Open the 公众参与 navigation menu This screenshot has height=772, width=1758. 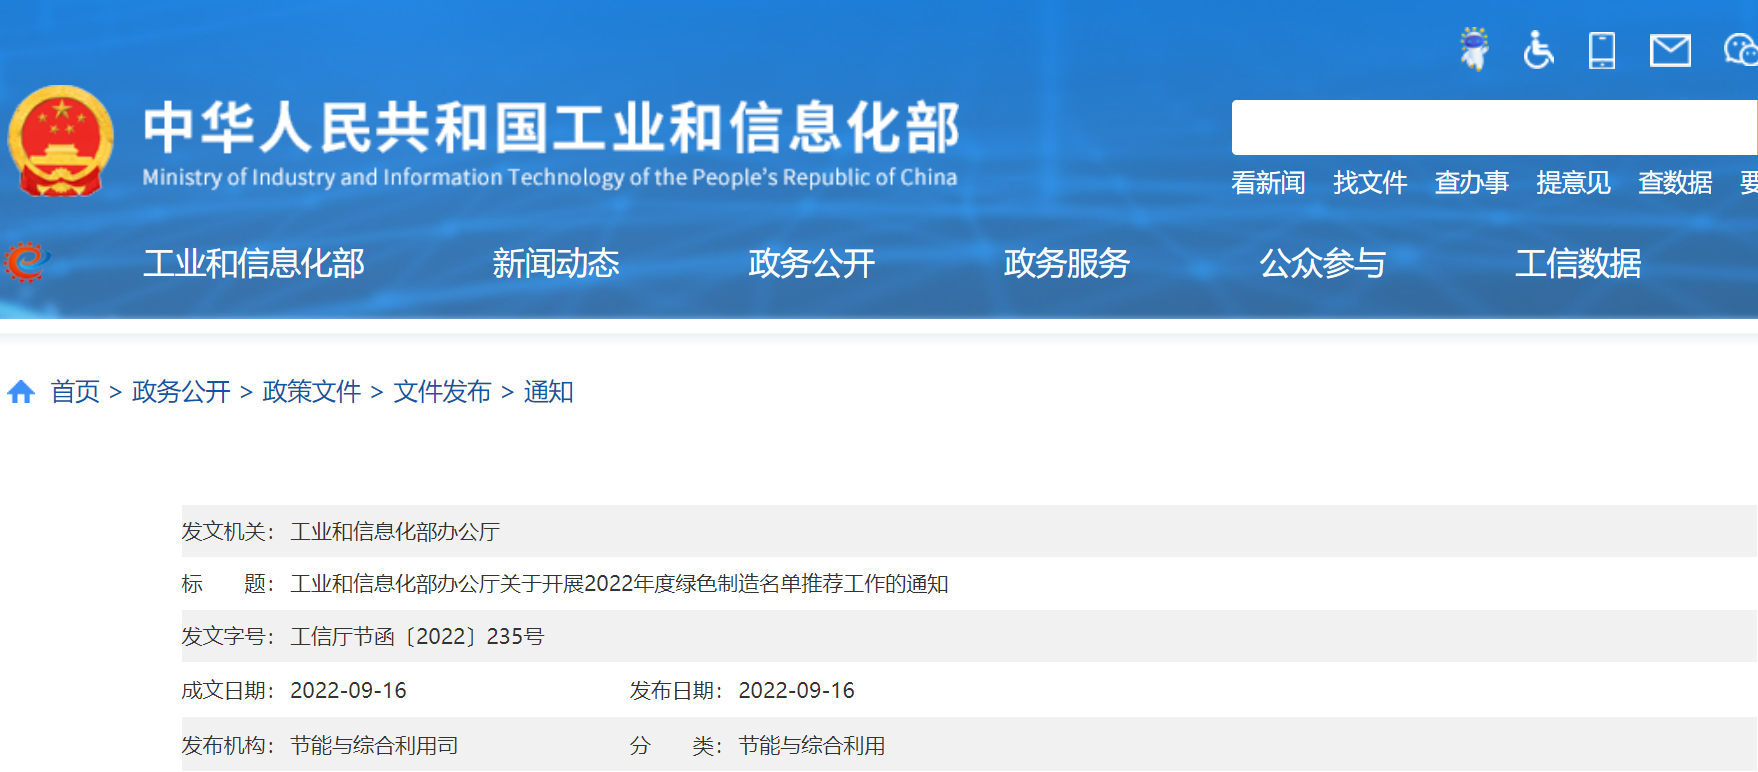(x=1323, y=263)
